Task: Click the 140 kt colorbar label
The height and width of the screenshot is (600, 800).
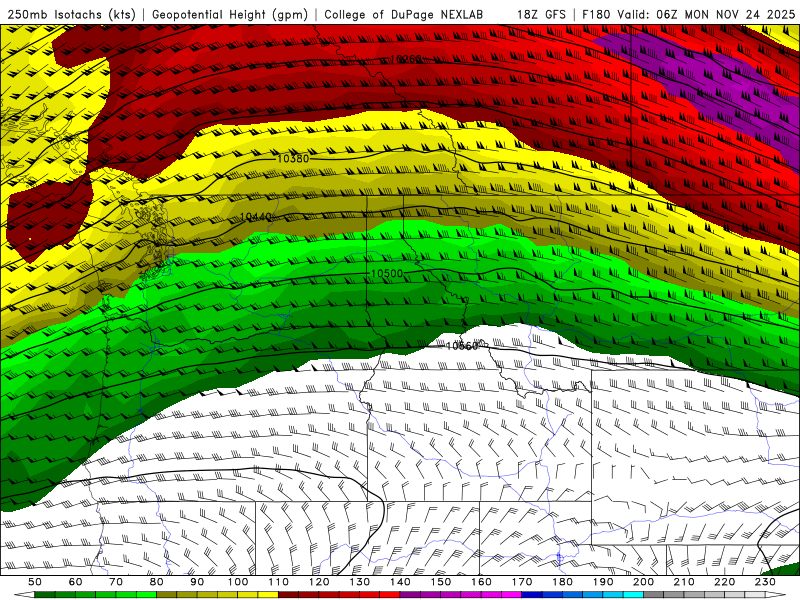Action: pyautogui.click(x=400, y=582)
